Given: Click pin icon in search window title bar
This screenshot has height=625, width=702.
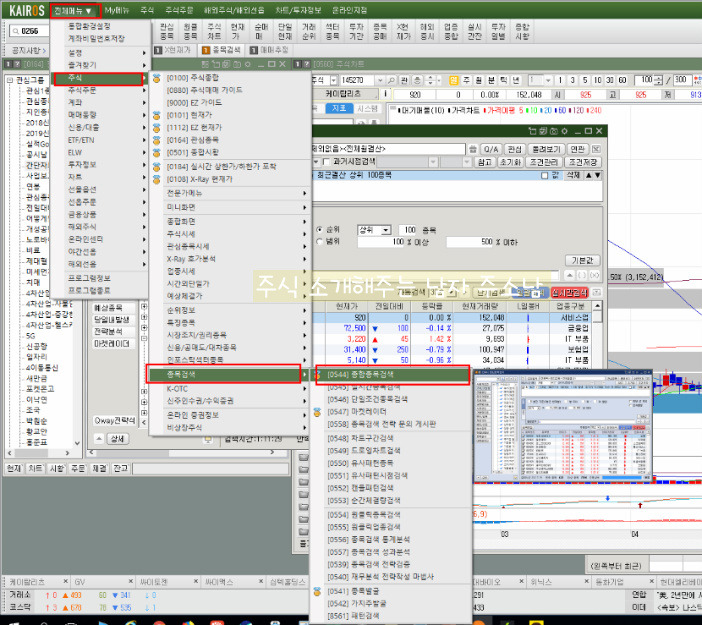Looking at the screenshot, I should 532,131.
